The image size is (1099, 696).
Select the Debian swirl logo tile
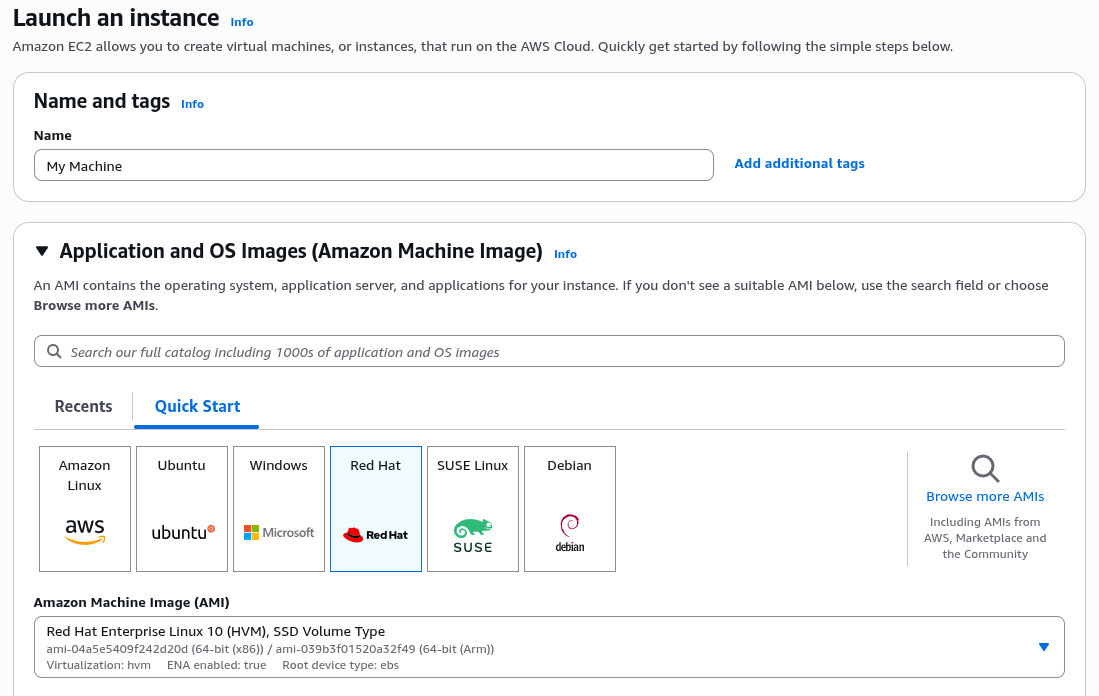click(570, 509)
